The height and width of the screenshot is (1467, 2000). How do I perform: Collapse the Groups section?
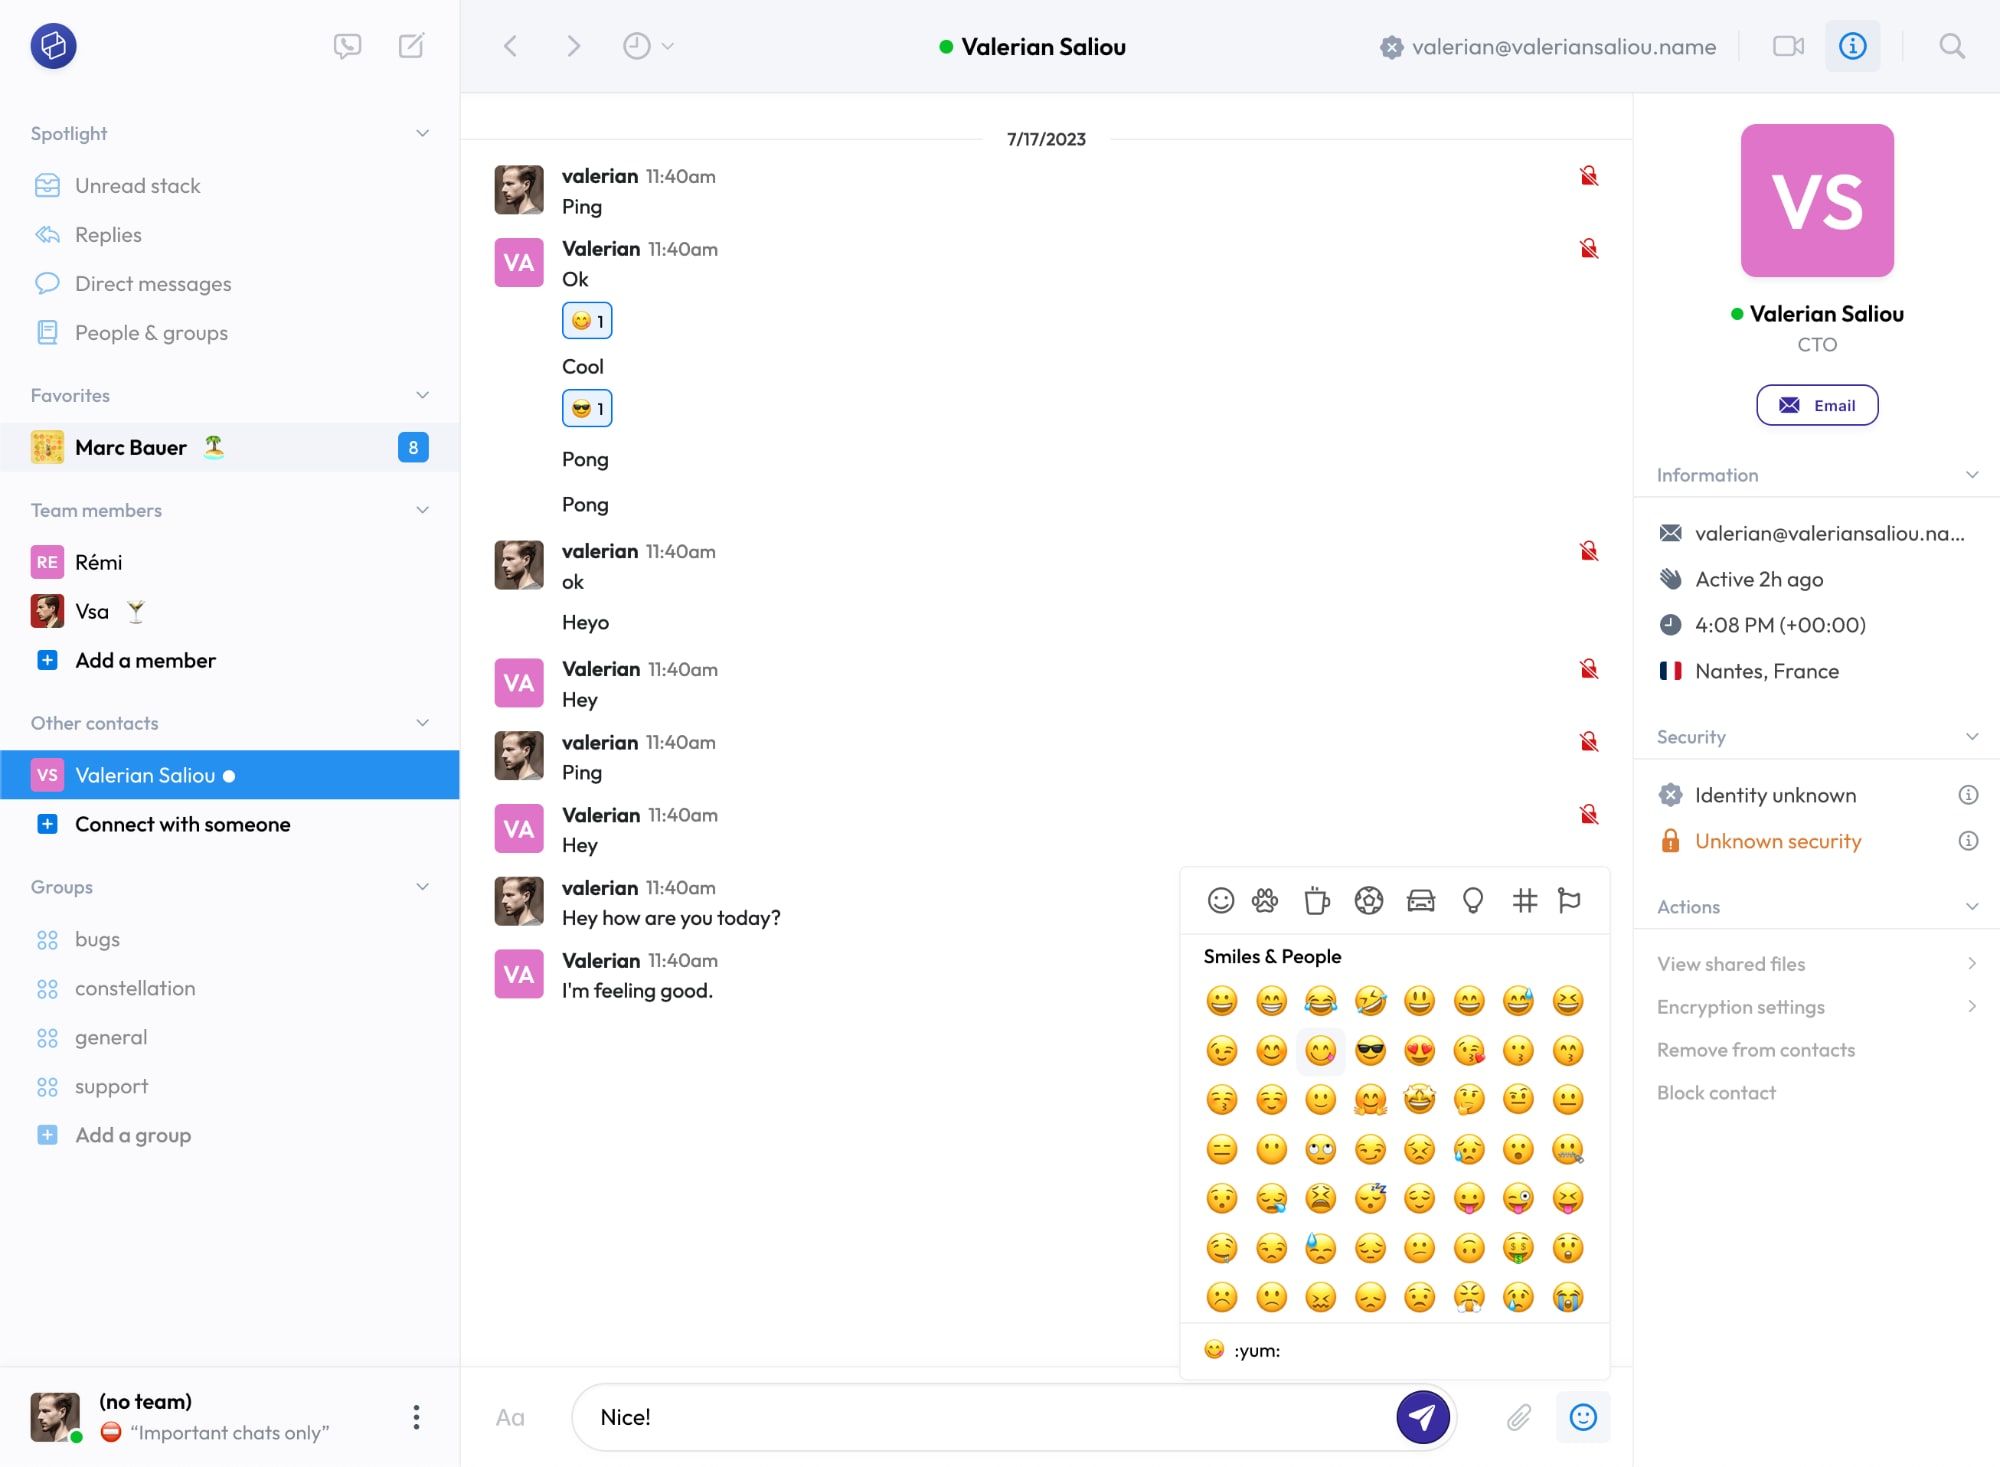coord(421,887)
